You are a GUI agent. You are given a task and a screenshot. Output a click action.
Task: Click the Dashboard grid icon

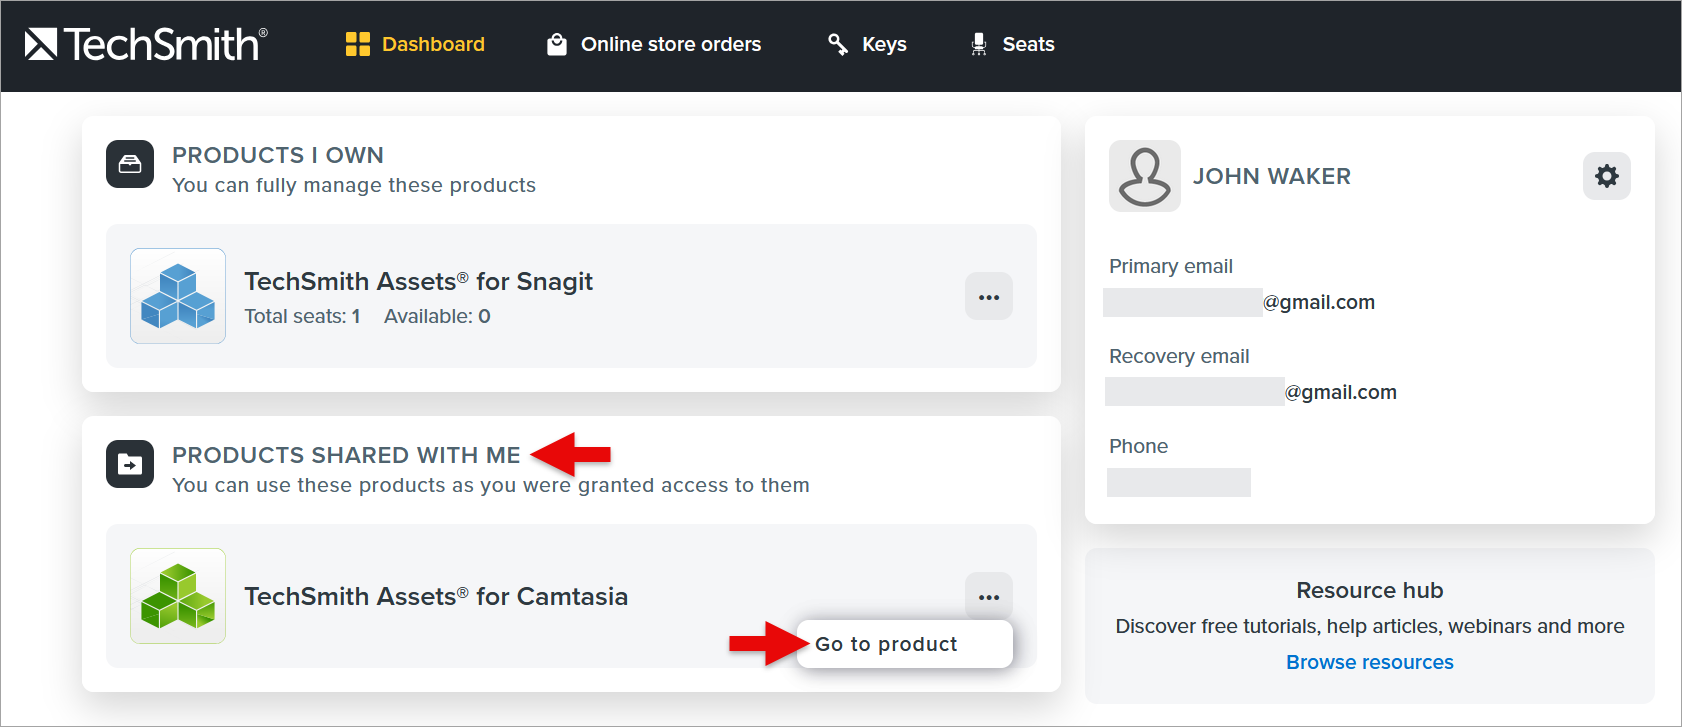pyautogui.click(x=358, y=44)
